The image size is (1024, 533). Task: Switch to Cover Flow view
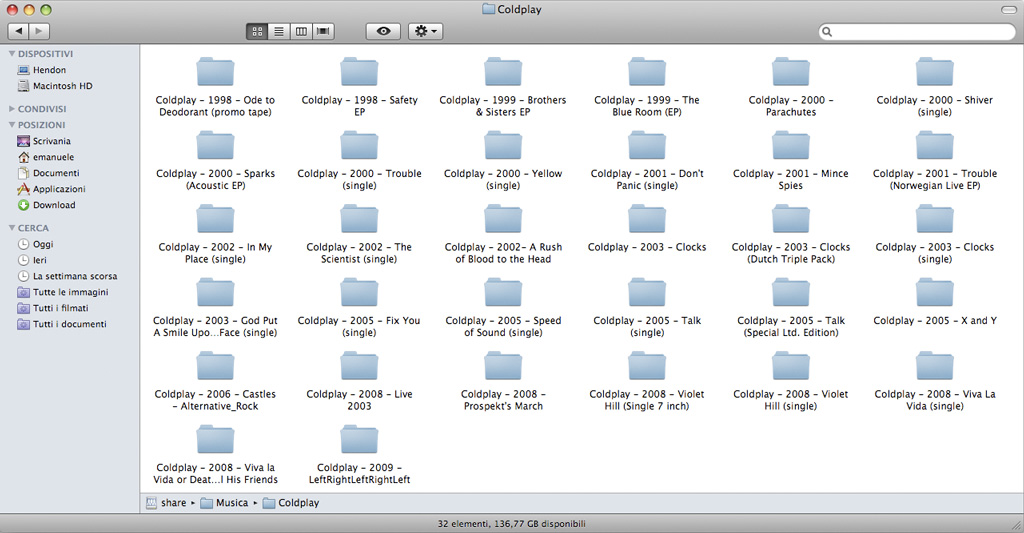[323, 32]
